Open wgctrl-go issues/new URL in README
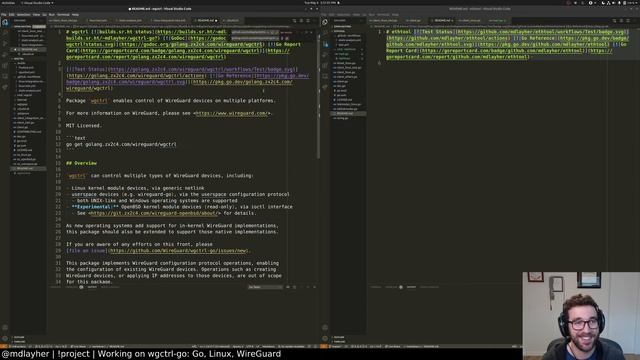This screenshot has height=360, width=640. (x=178, y=251)
